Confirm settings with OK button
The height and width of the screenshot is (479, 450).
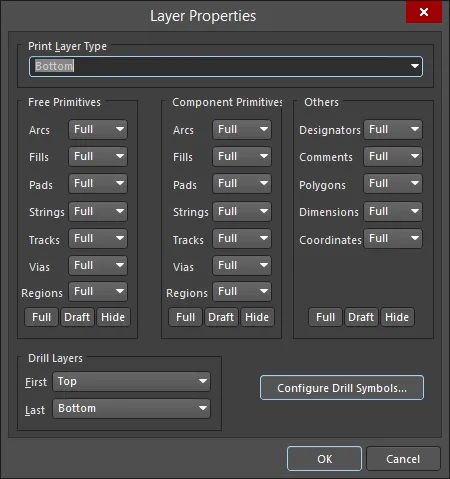click(x=324, y=459)
